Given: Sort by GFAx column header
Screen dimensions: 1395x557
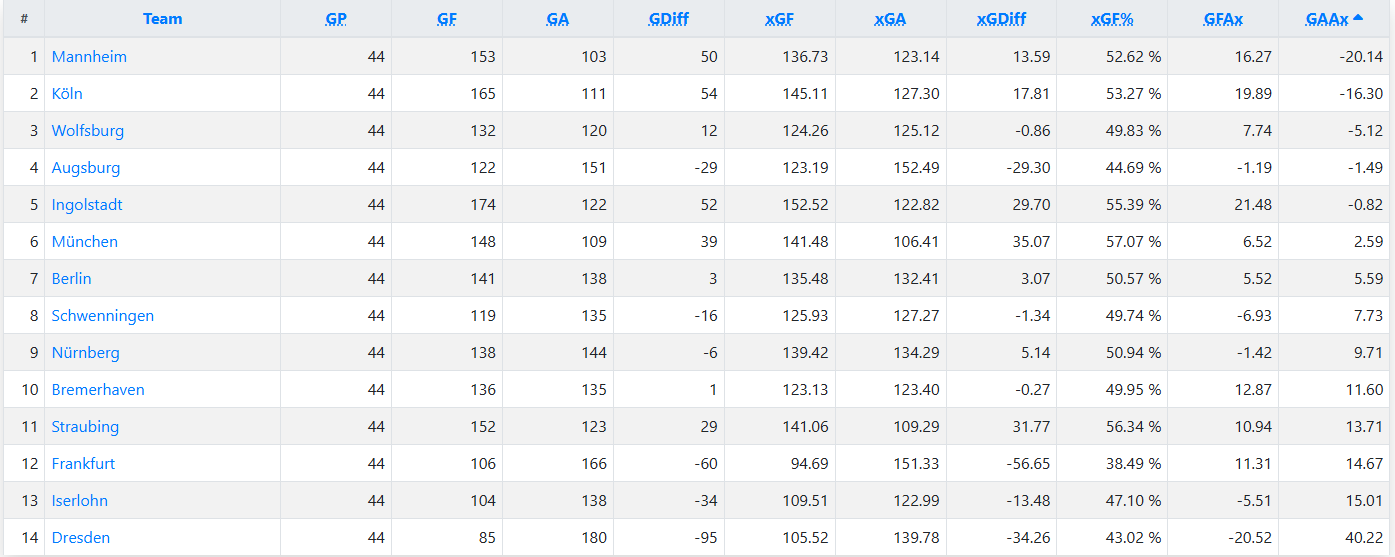Looking at the screenshot, I should pyautogui.click(x=1223, y=19).
